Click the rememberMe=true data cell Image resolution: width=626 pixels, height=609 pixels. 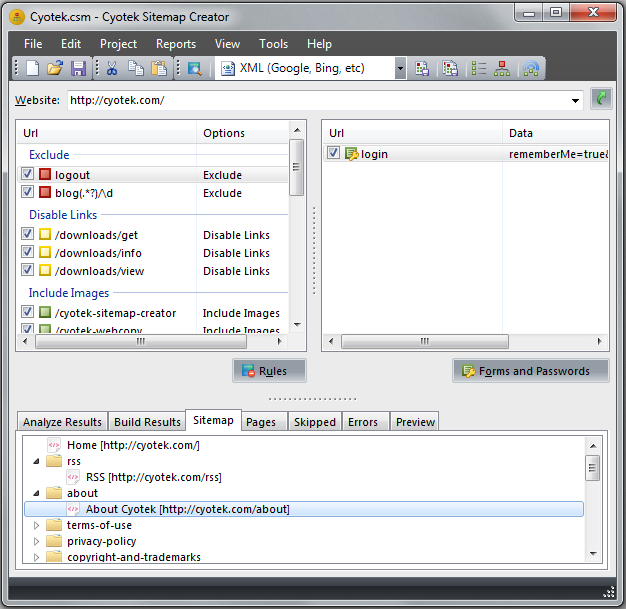coord(558,154)
